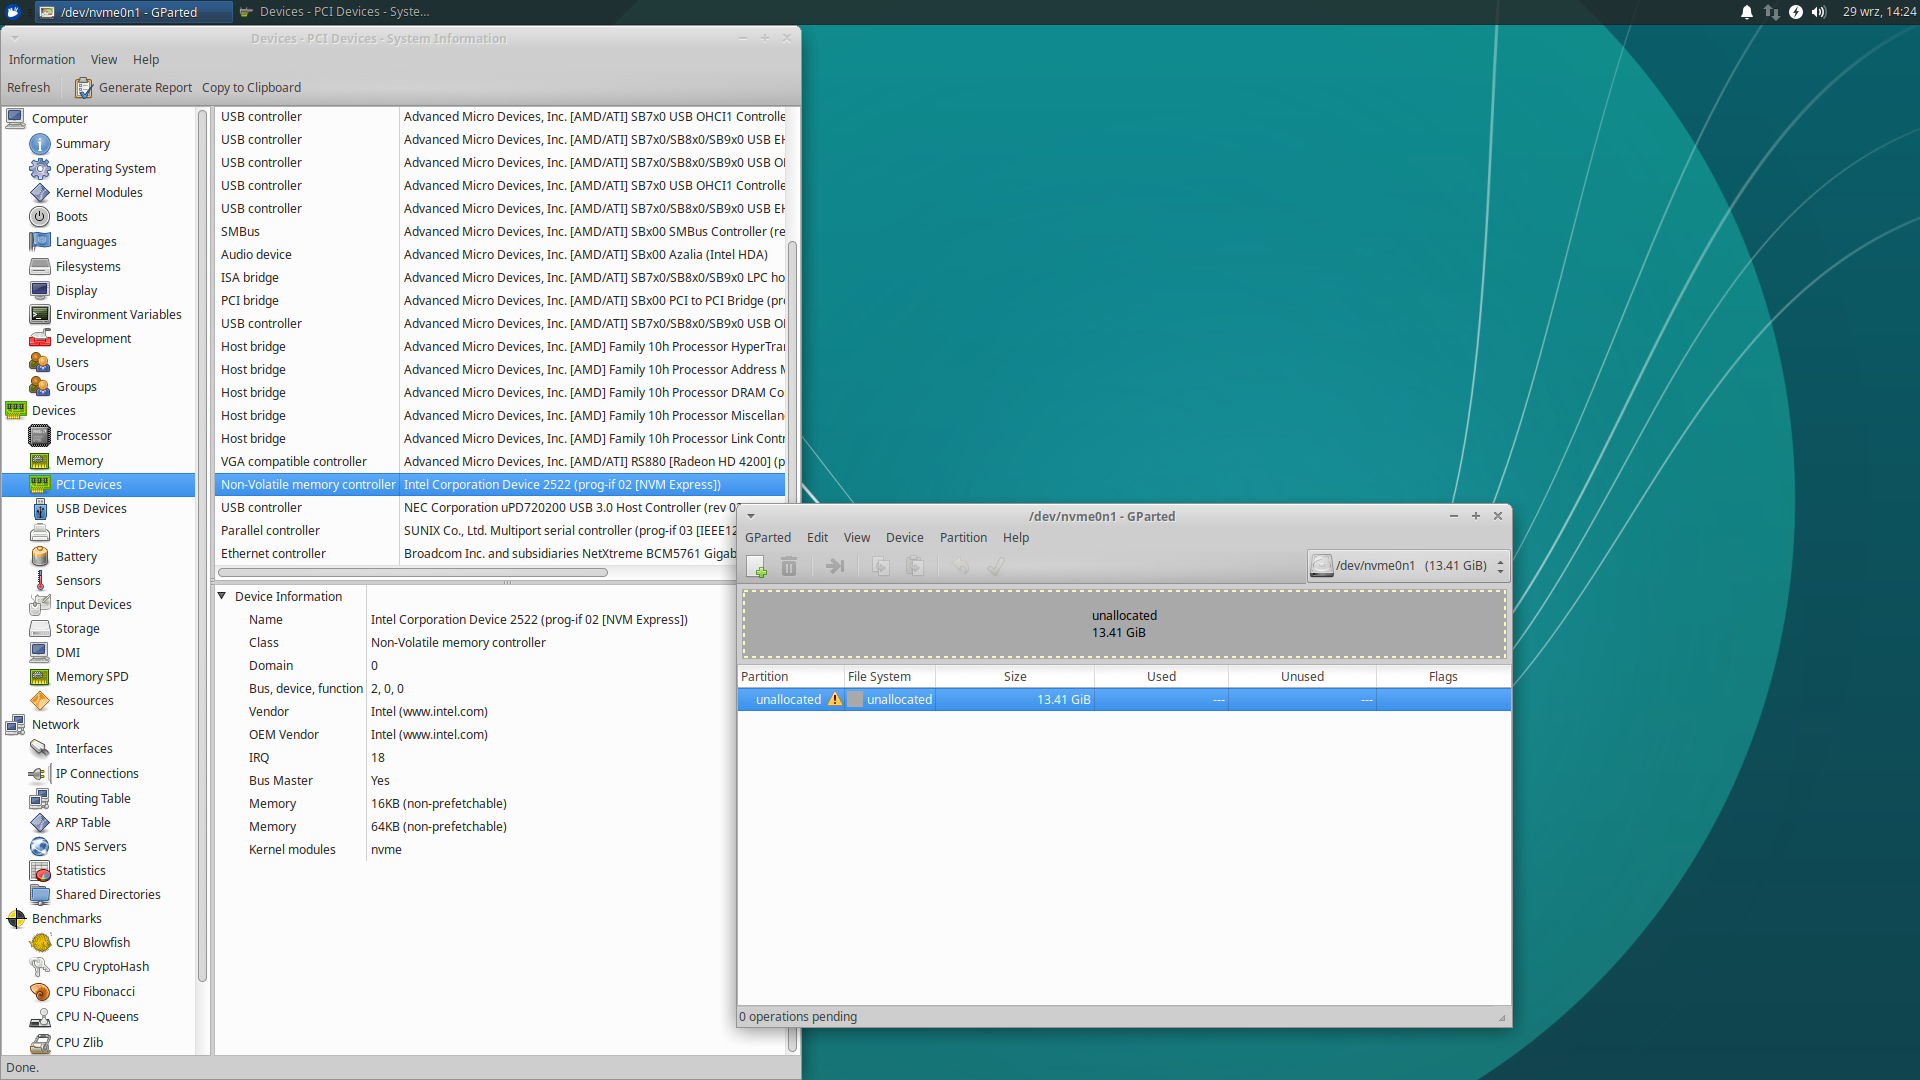Select the Devices category in sidebar tree
This screenshot has height=1080, width=1920.
[53, 411]
